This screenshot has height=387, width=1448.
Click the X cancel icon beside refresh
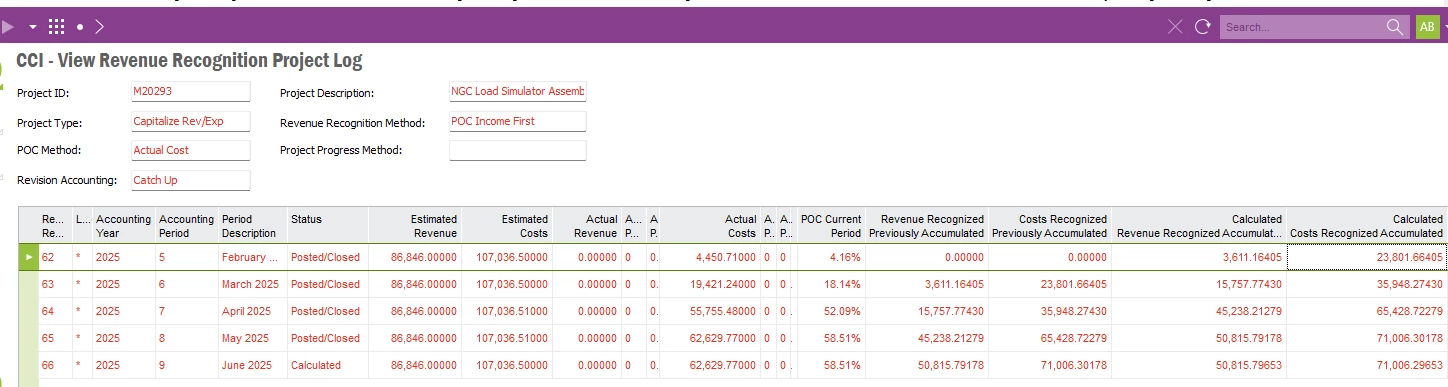pos(1175,27)
